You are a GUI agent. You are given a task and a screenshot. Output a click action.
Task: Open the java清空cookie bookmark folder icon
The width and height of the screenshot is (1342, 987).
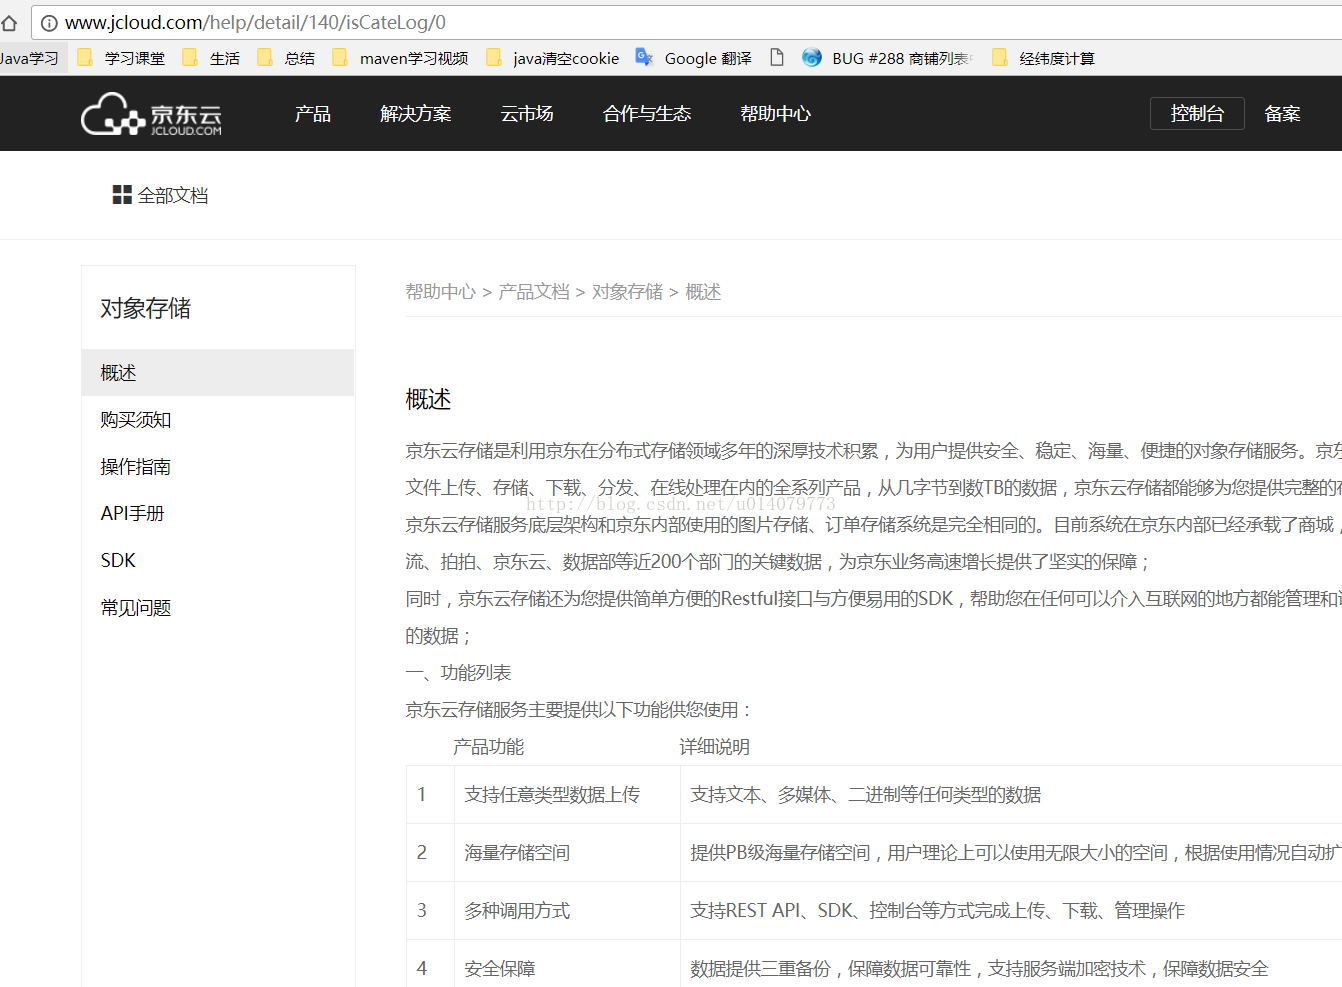494,58
